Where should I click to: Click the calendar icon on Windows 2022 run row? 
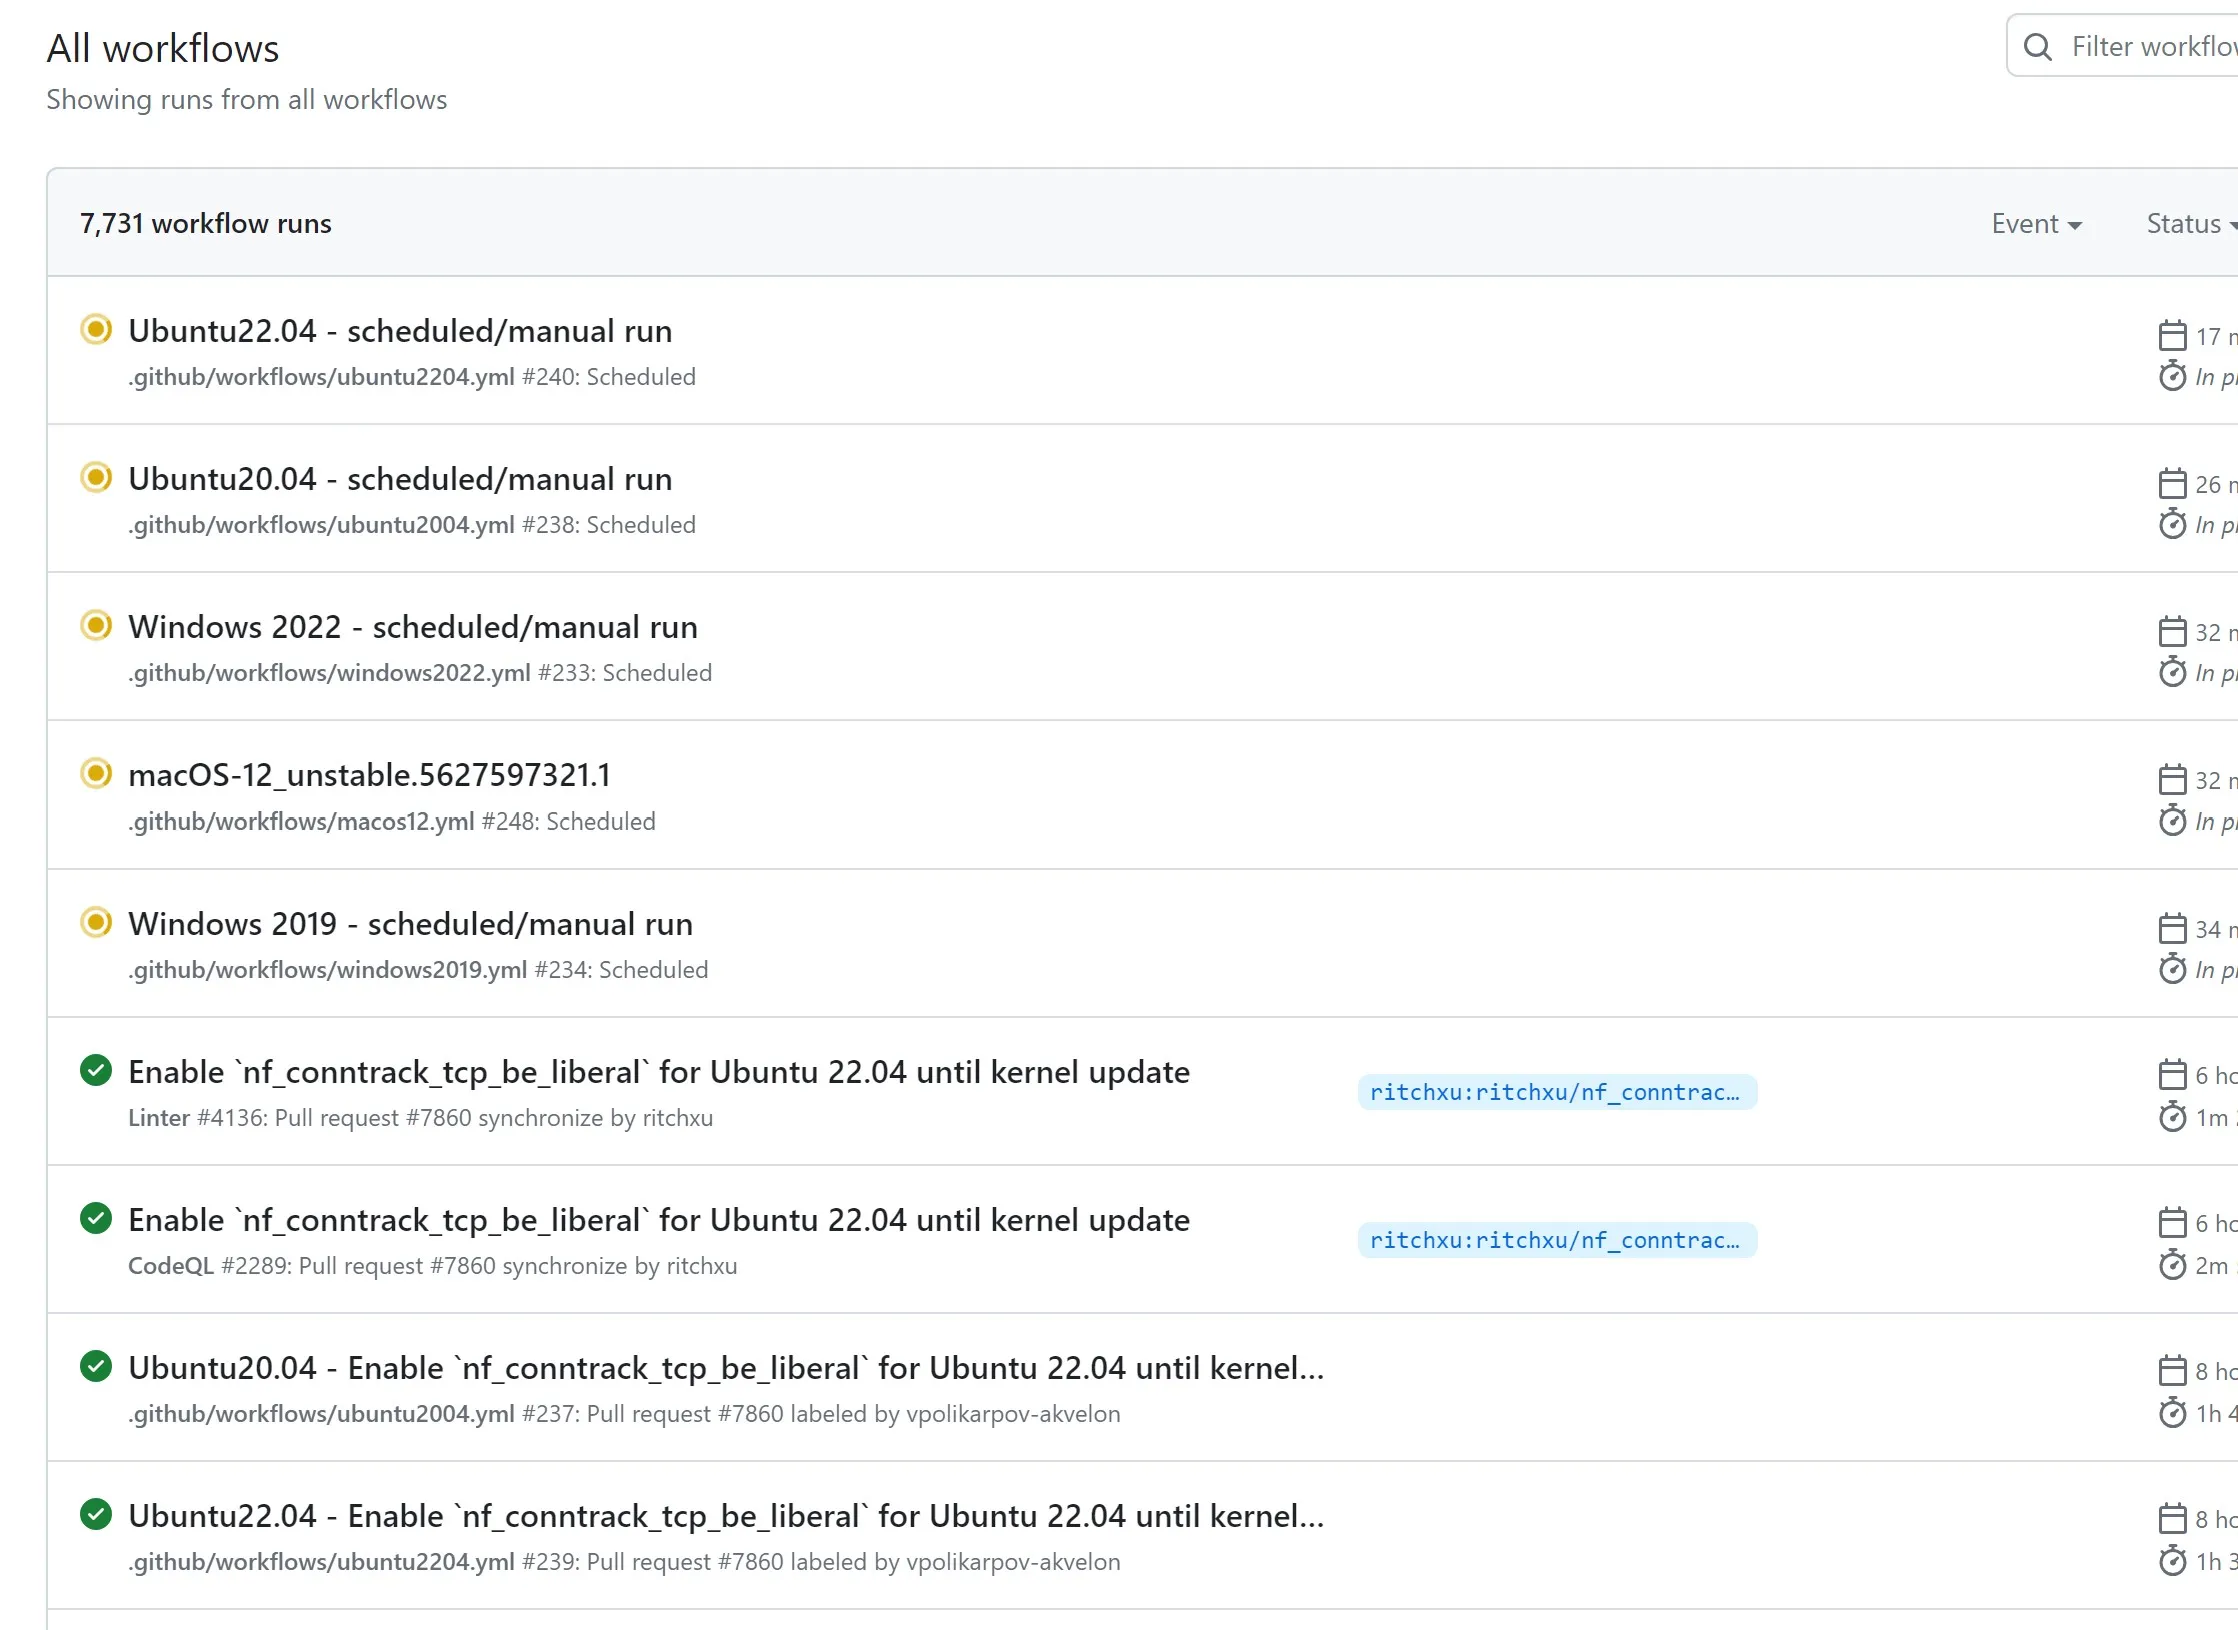point(2172,632)
